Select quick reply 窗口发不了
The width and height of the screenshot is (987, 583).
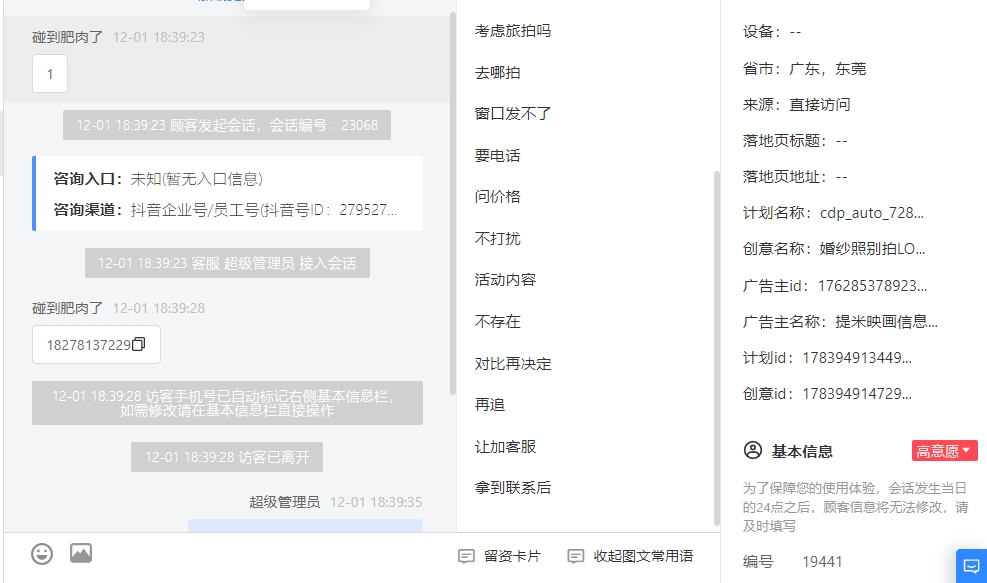click(x=513, y=114)
